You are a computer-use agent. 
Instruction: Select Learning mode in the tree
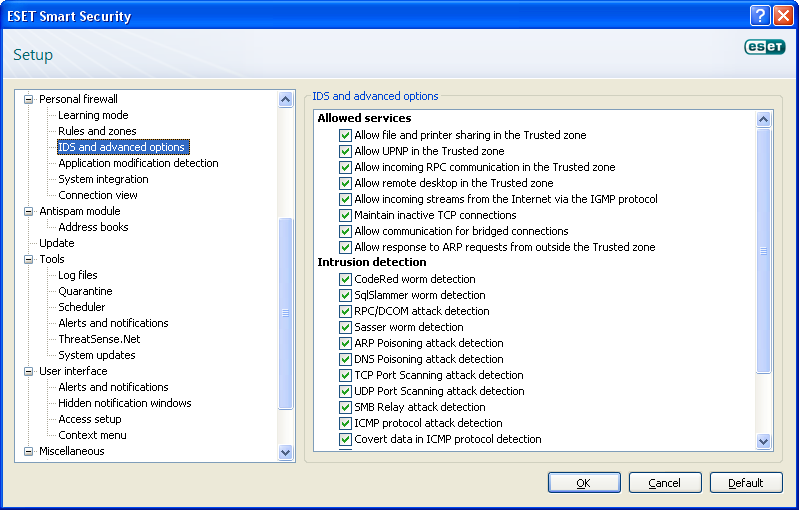coord(93,115)
